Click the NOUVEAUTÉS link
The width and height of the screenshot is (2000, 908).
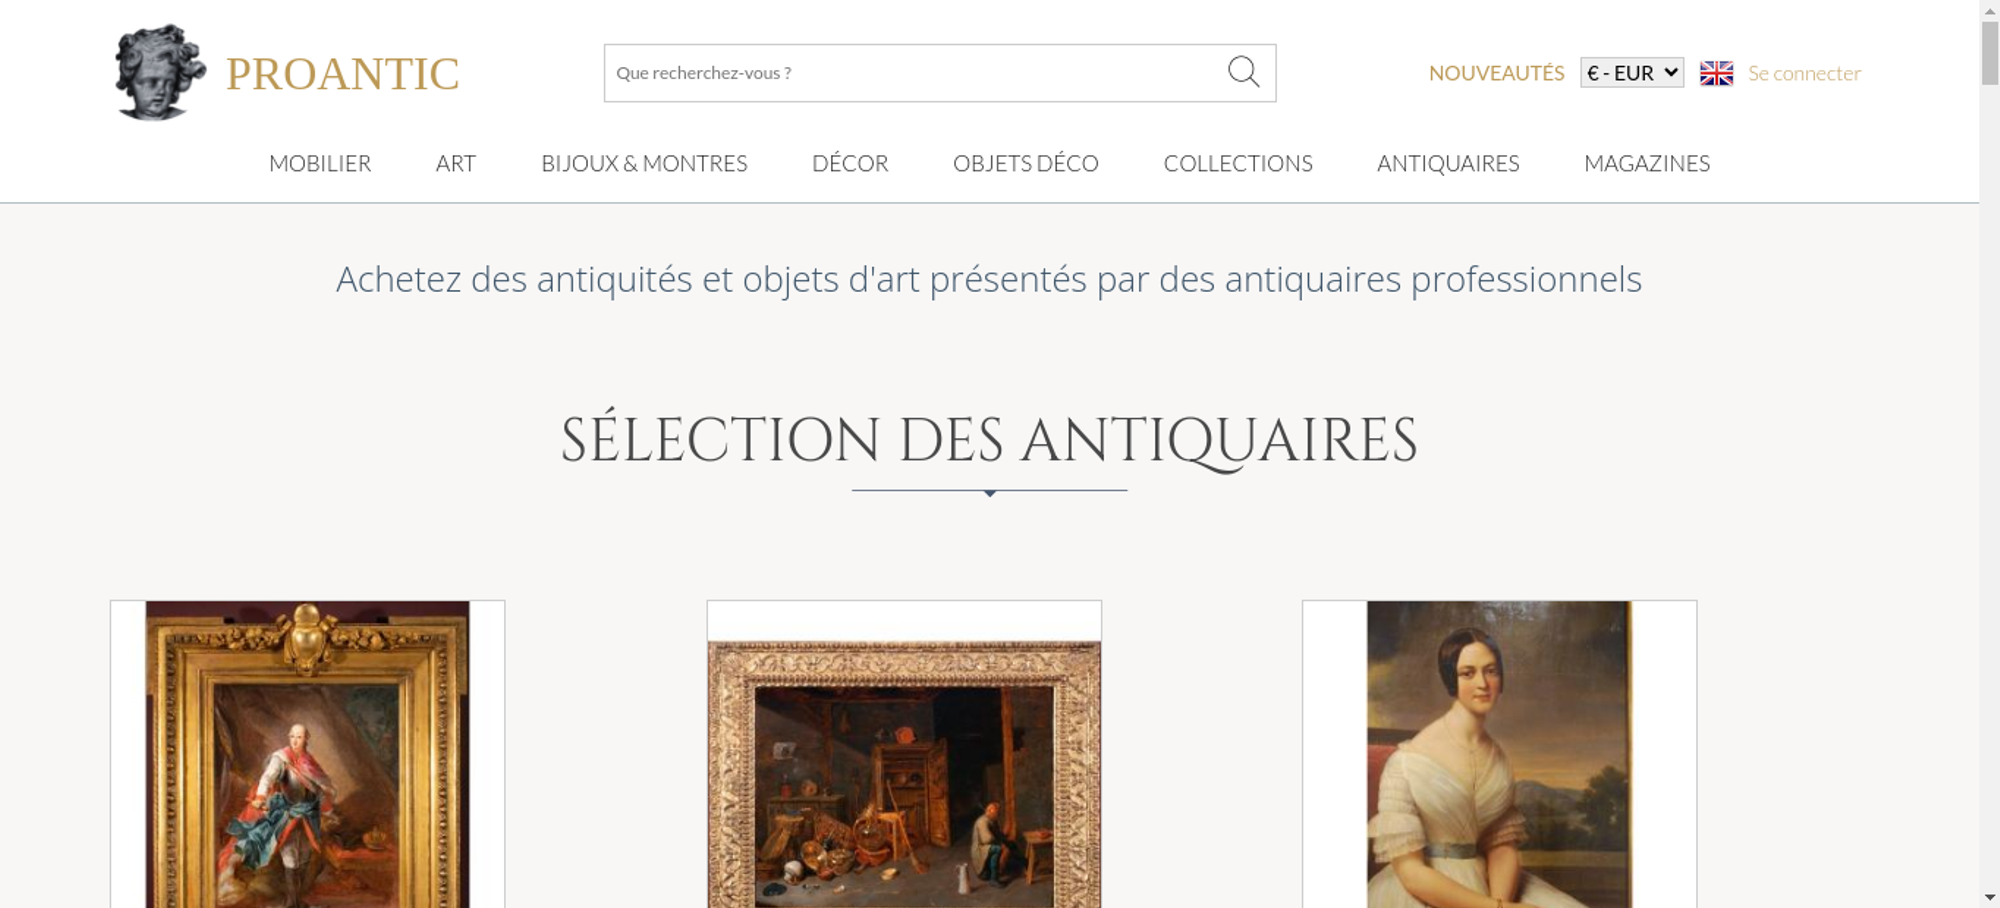pos(1496,73)
